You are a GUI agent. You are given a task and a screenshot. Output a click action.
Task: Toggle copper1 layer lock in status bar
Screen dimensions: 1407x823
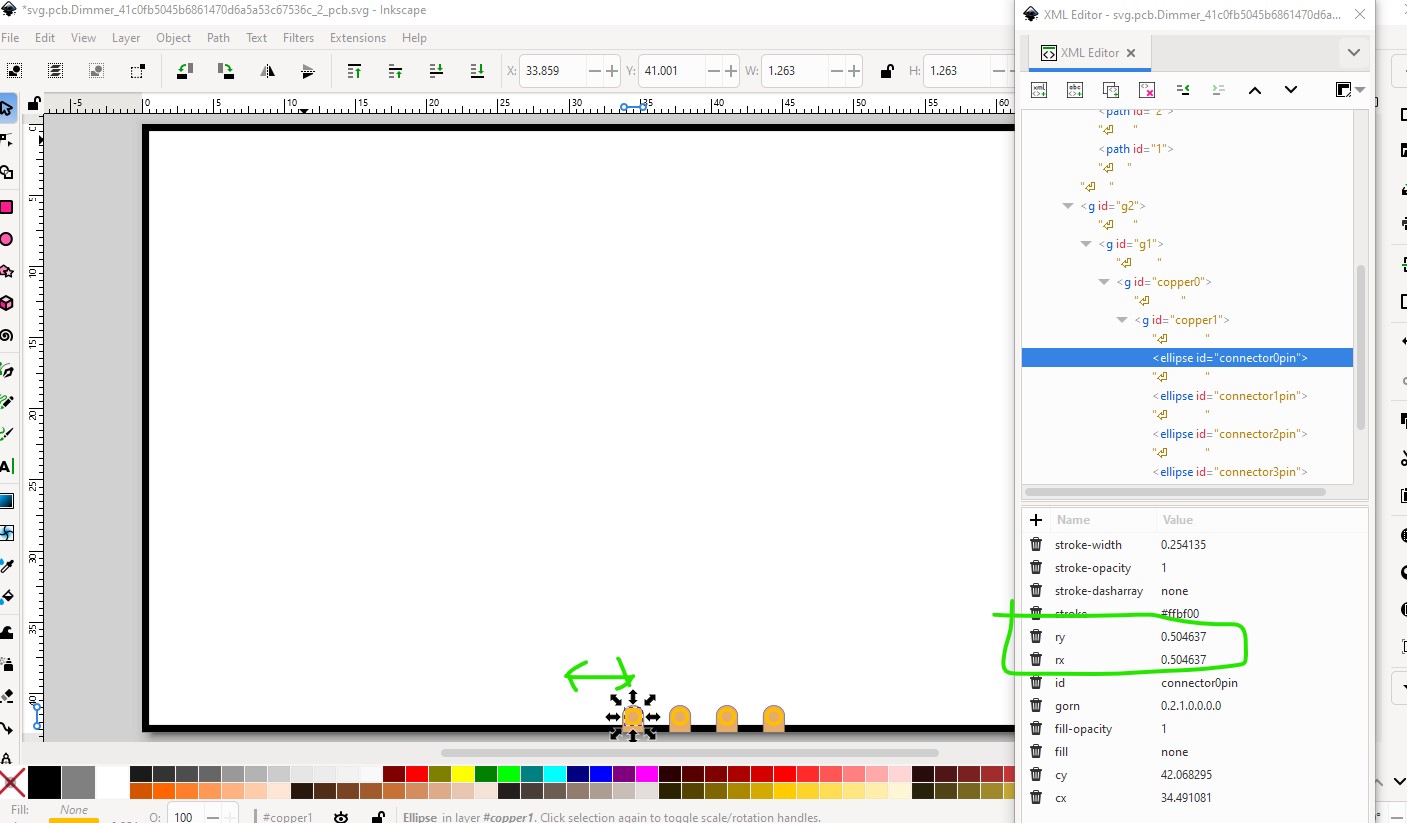pyautogui.click(x=377, y=817)
